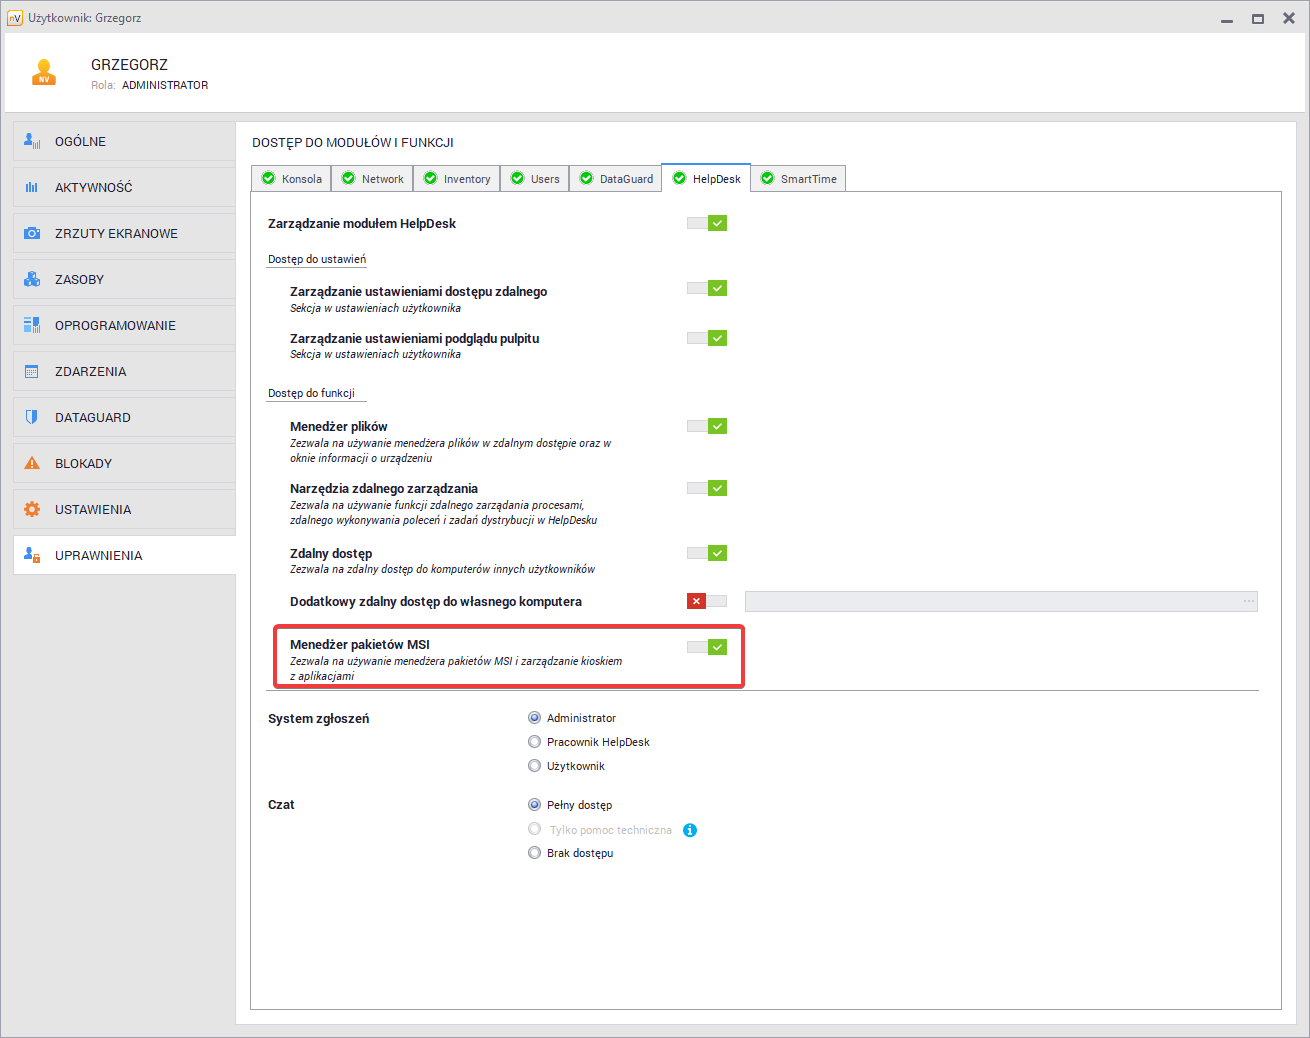Toggle Zarządzanie modułem HelpDesk switch
1310x1038 pixels.
707,223
